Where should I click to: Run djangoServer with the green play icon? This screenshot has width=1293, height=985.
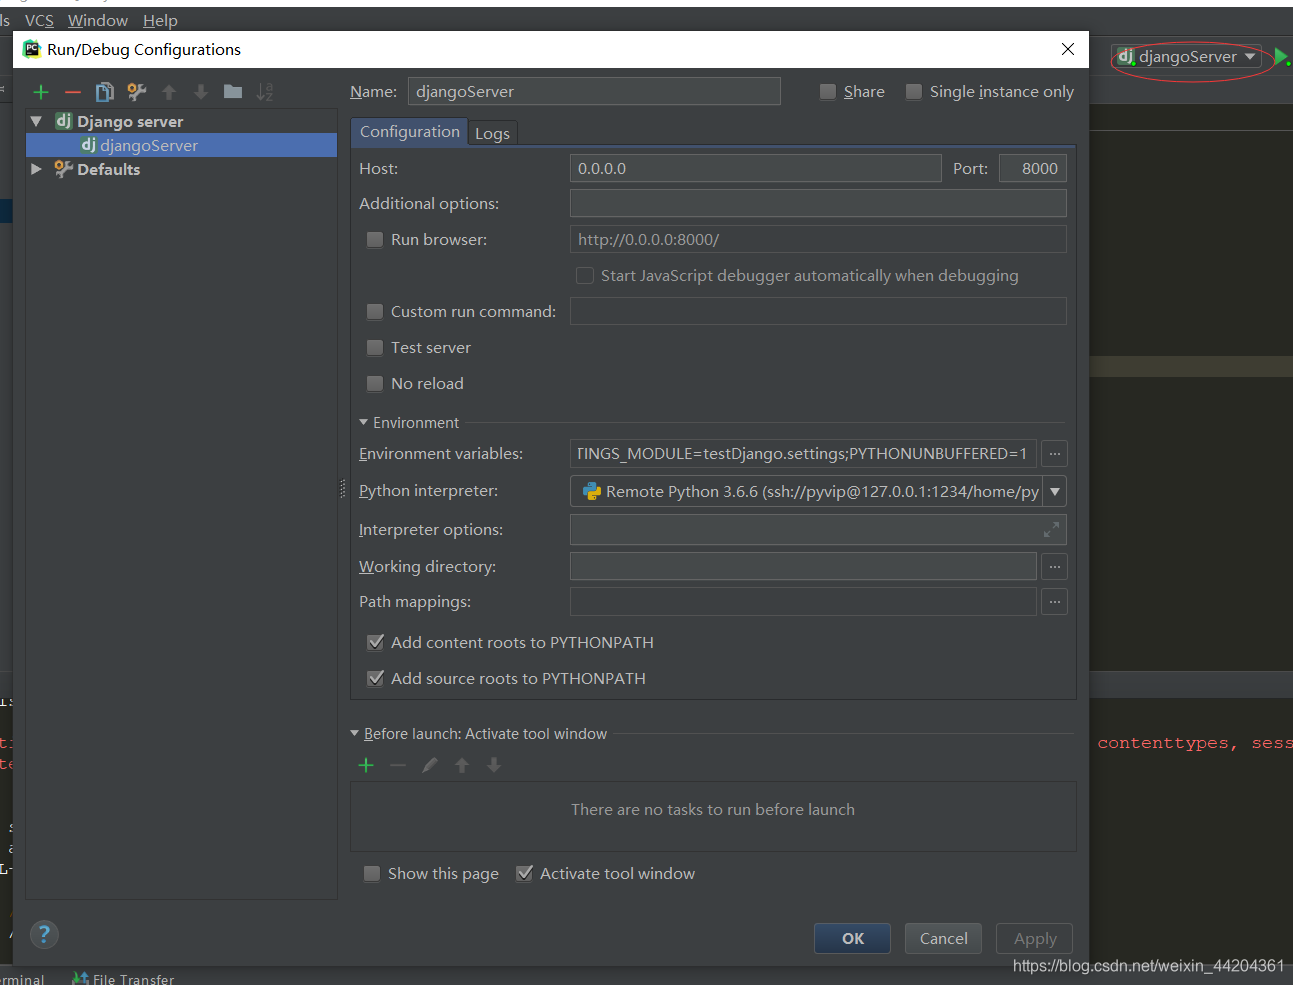tap(1282, 57)
